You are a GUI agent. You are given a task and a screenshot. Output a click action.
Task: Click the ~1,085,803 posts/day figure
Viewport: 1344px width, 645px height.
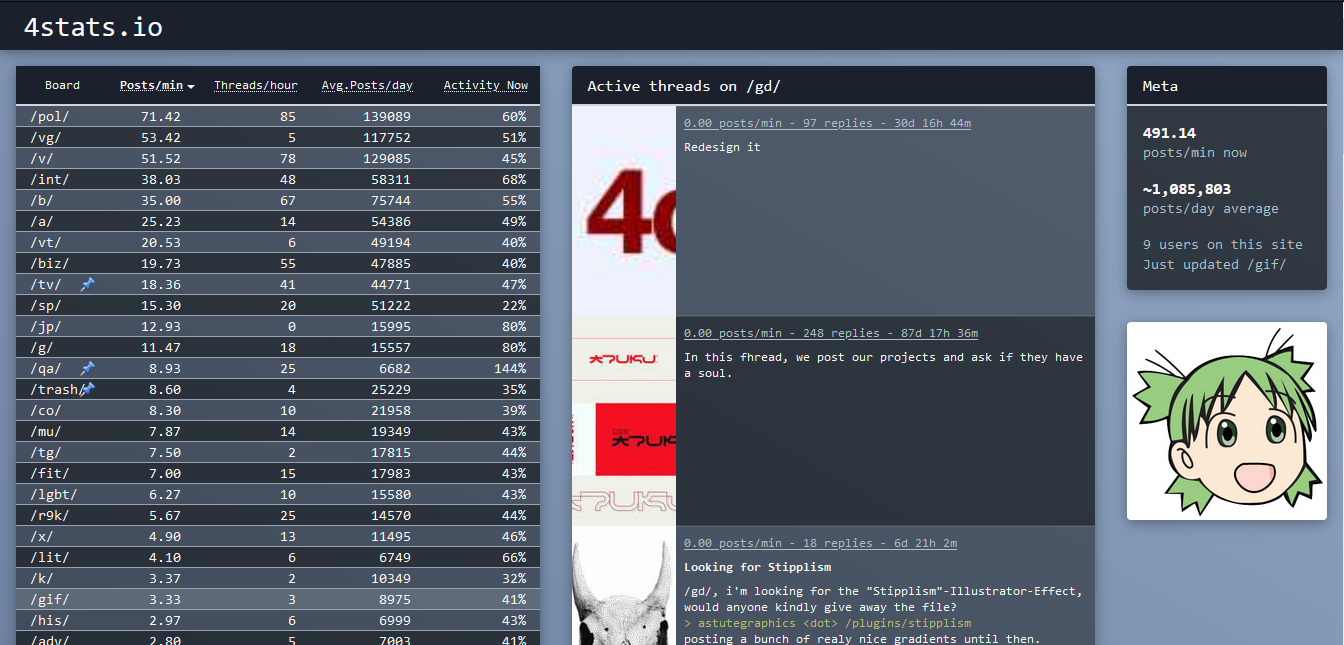pyautogui.click(x=1187, y=189)
